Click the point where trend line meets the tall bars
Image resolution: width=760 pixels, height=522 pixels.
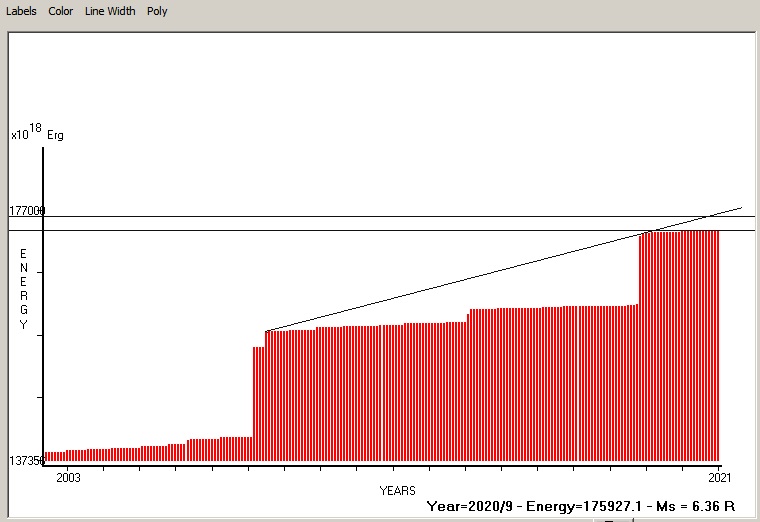point(646,232)
